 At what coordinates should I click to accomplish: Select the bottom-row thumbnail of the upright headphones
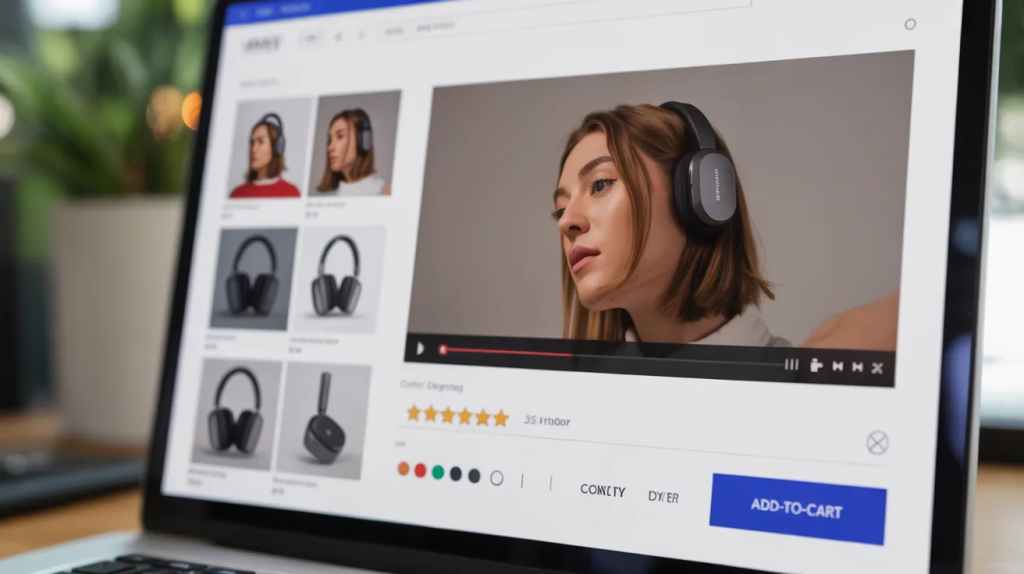236,414
